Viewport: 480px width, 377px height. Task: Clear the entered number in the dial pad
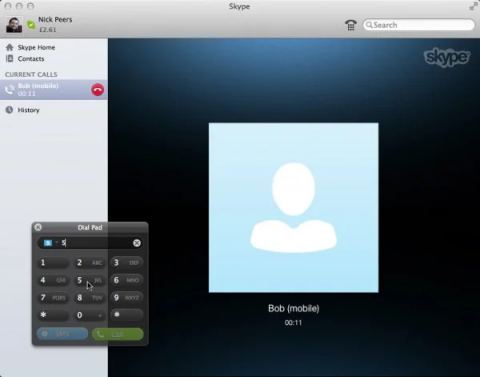click(x=137, y=243)
